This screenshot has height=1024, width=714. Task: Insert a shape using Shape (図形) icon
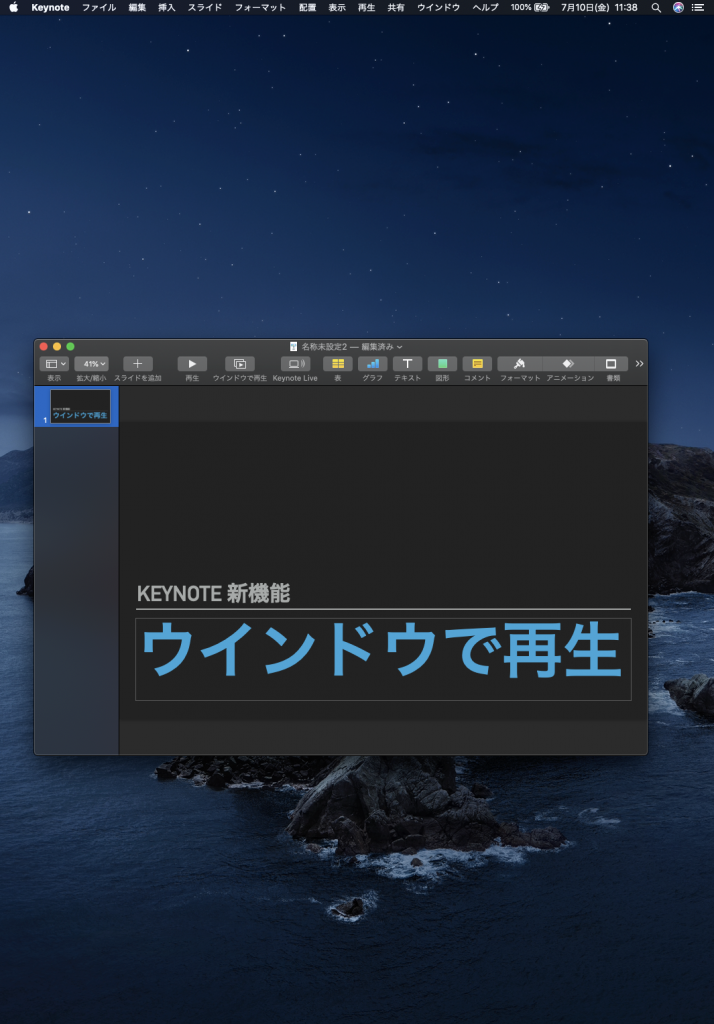click(442, 364)
